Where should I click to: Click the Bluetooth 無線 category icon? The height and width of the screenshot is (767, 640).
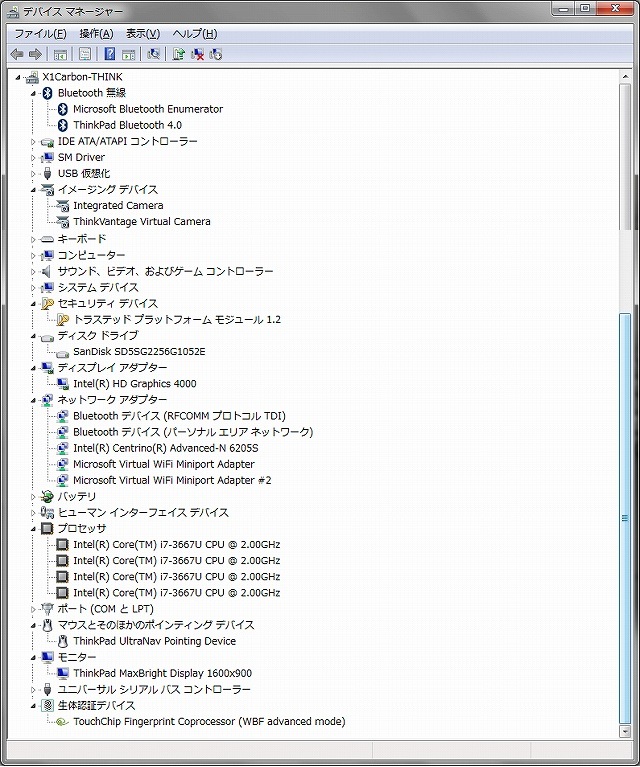click(x=47, y=93)
